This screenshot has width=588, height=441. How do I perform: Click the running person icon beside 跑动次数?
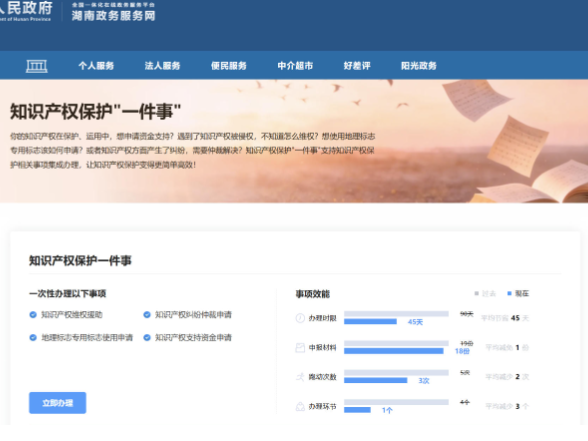300,377
